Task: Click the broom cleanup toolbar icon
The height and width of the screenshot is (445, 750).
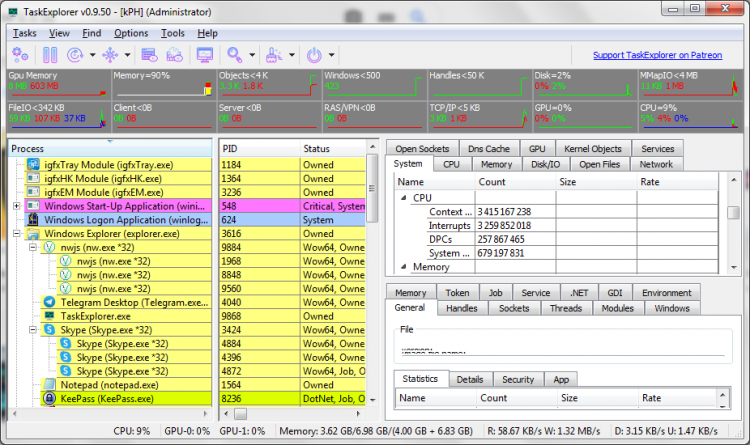Action: [x=273, y=55]
